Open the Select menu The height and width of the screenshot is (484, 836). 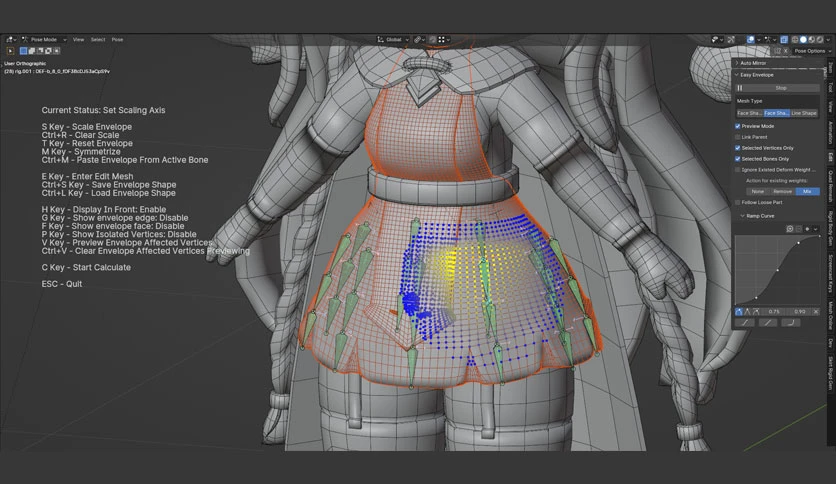[x=98, y=39]
